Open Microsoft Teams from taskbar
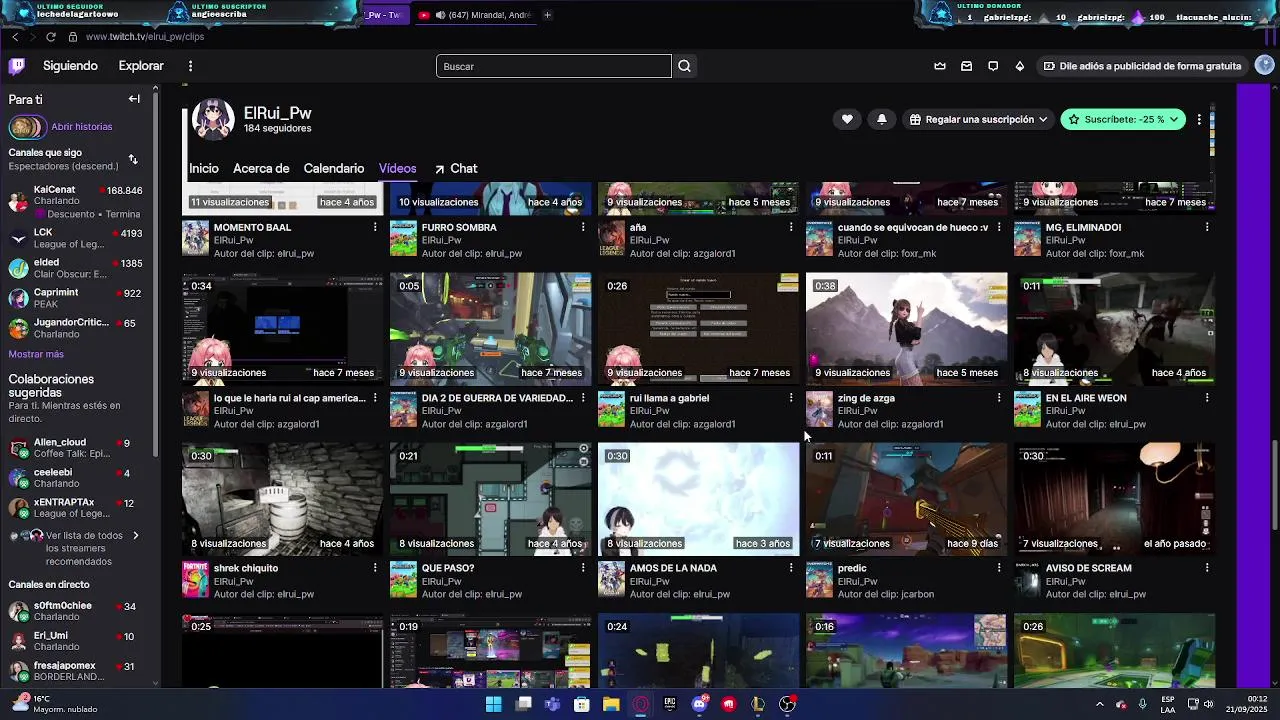Image resolution: width=1280 pixels, height=720 pixels. (x=552, y=704)
